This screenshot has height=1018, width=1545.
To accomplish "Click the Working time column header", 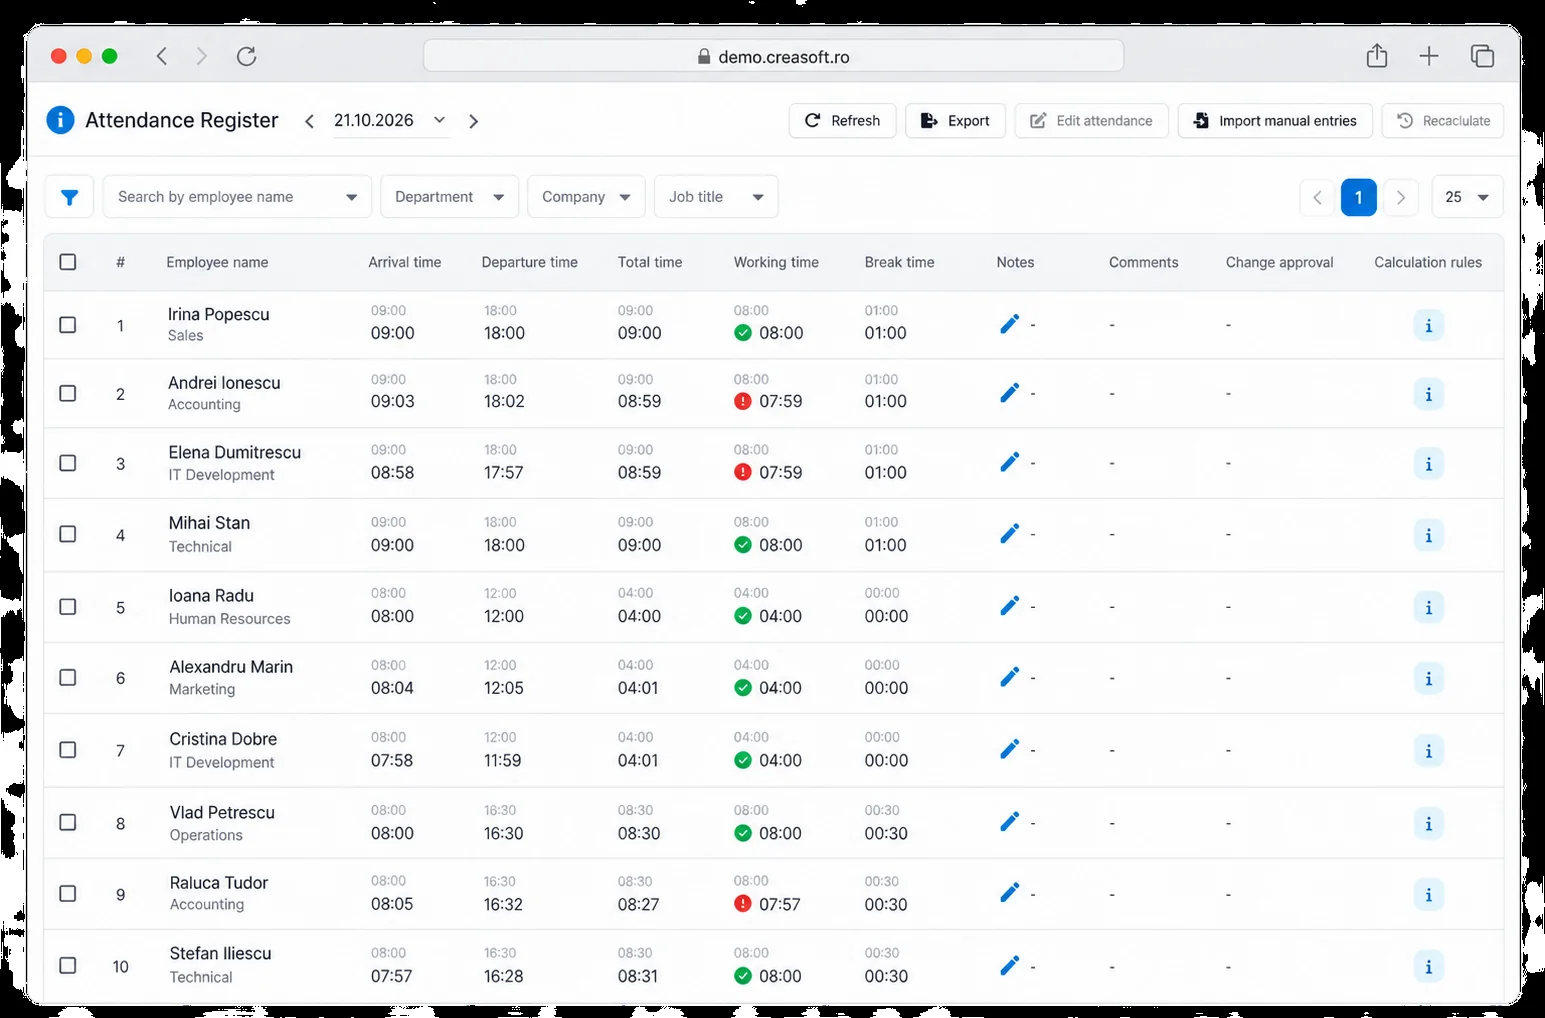I will 776,262.
